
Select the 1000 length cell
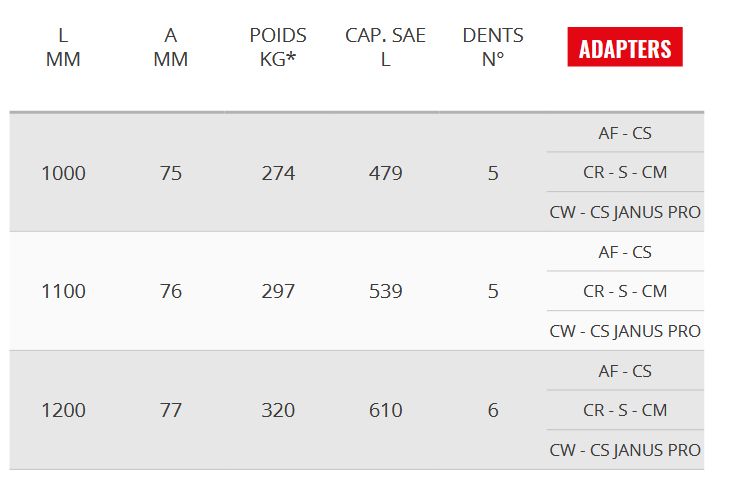(63, 173)
